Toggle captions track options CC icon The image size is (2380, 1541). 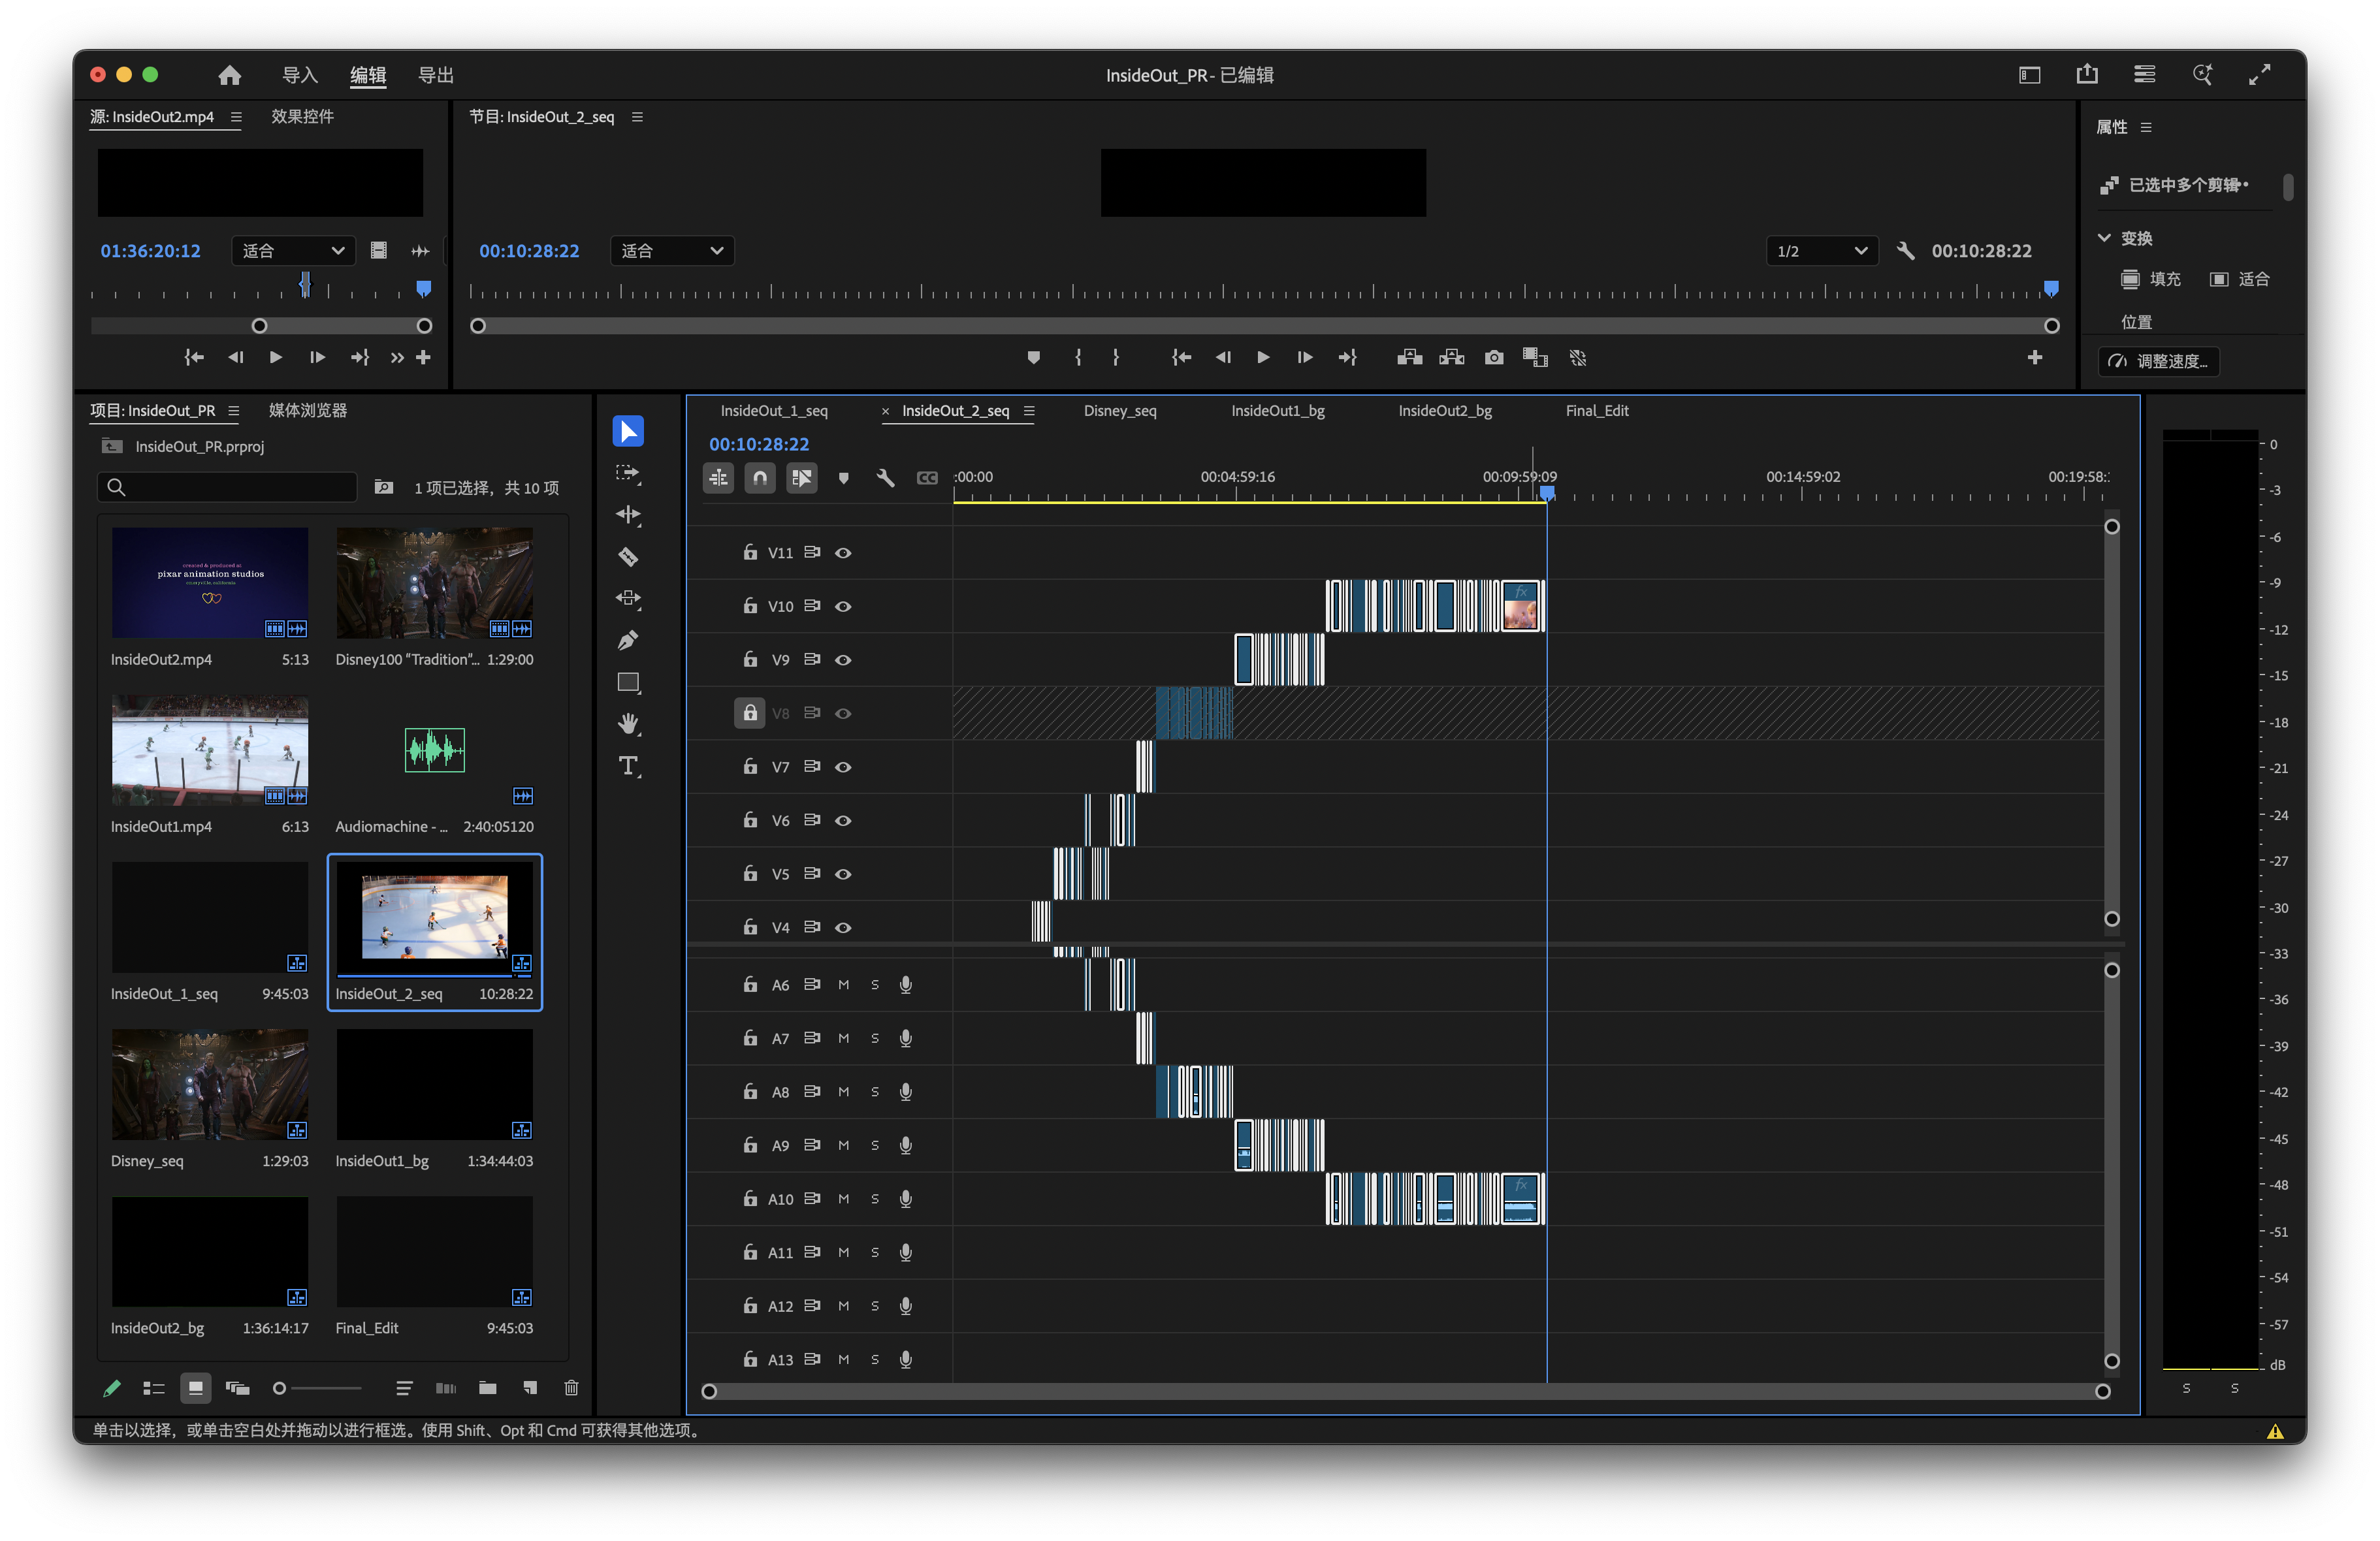pos(927,478)
